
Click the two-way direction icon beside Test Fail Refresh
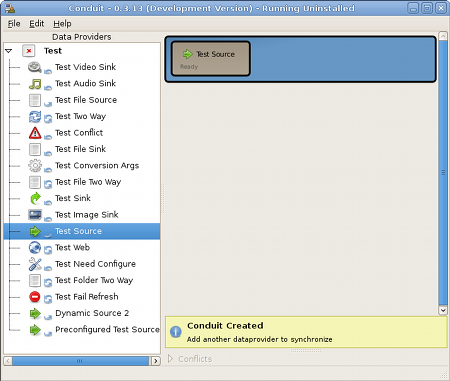[48, 299]
